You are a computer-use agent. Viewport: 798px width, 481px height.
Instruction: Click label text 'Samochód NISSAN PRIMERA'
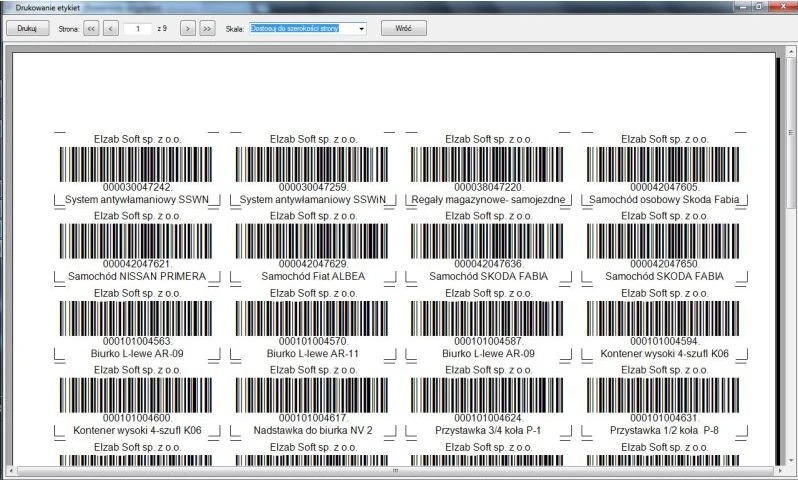pos(137,276)
